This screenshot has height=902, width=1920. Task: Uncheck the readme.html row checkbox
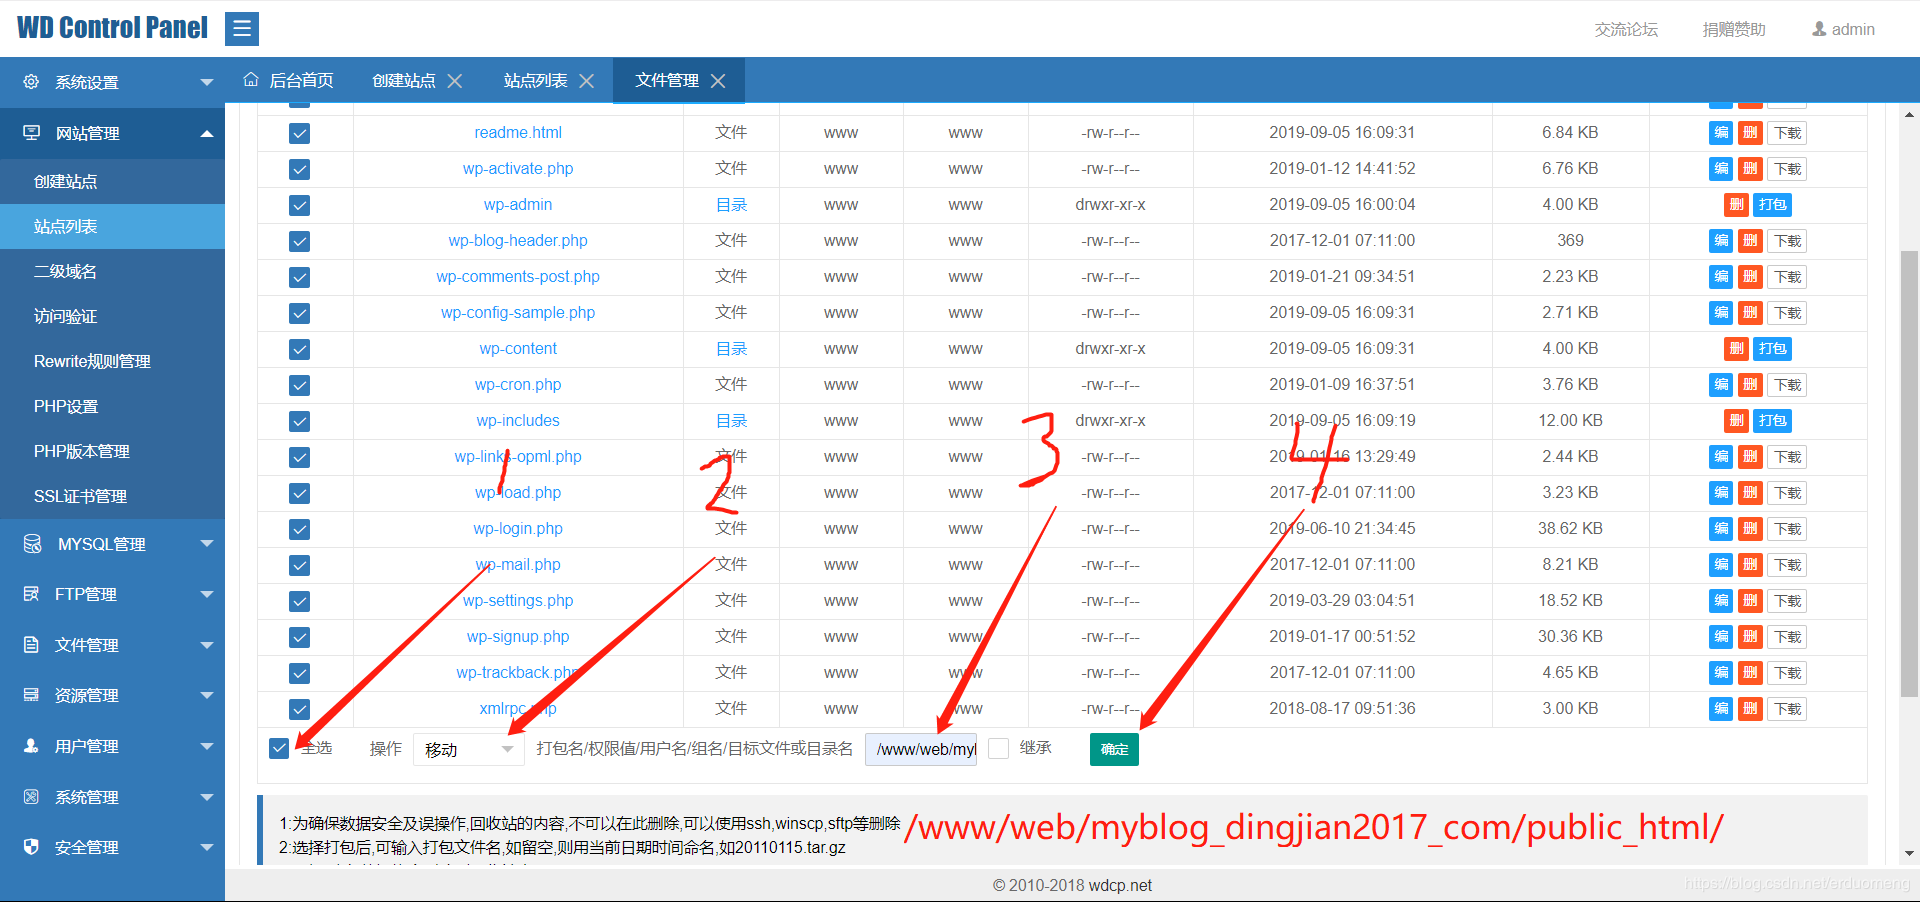click(299, 133)
